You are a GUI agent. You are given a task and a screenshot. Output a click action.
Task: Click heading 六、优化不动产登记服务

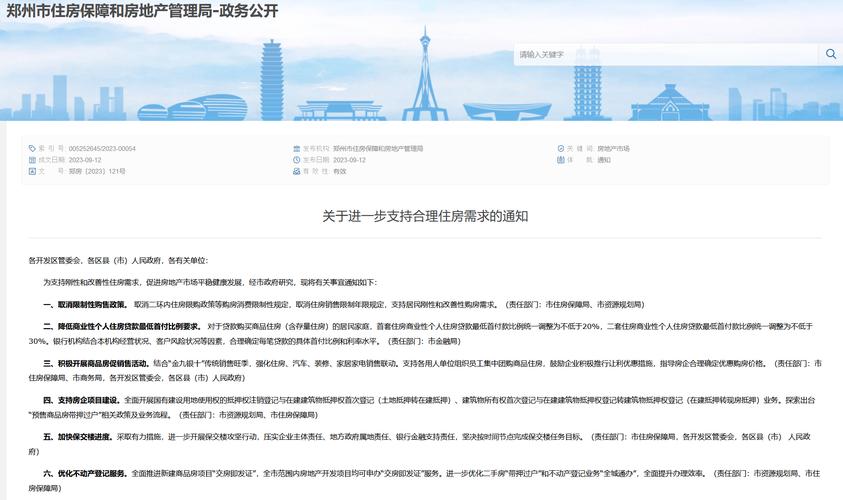[86, 474]
